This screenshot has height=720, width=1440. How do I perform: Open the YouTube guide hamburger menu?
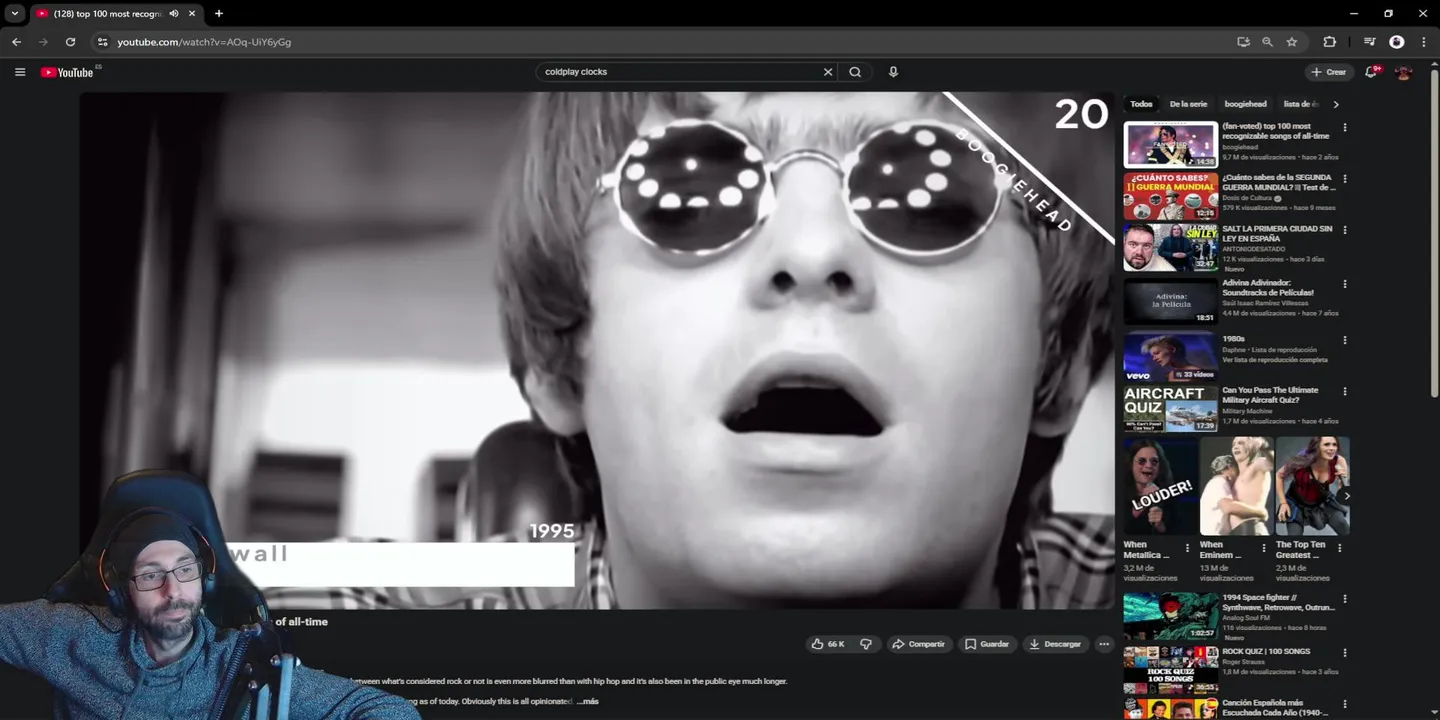click(x=20, y=72)
